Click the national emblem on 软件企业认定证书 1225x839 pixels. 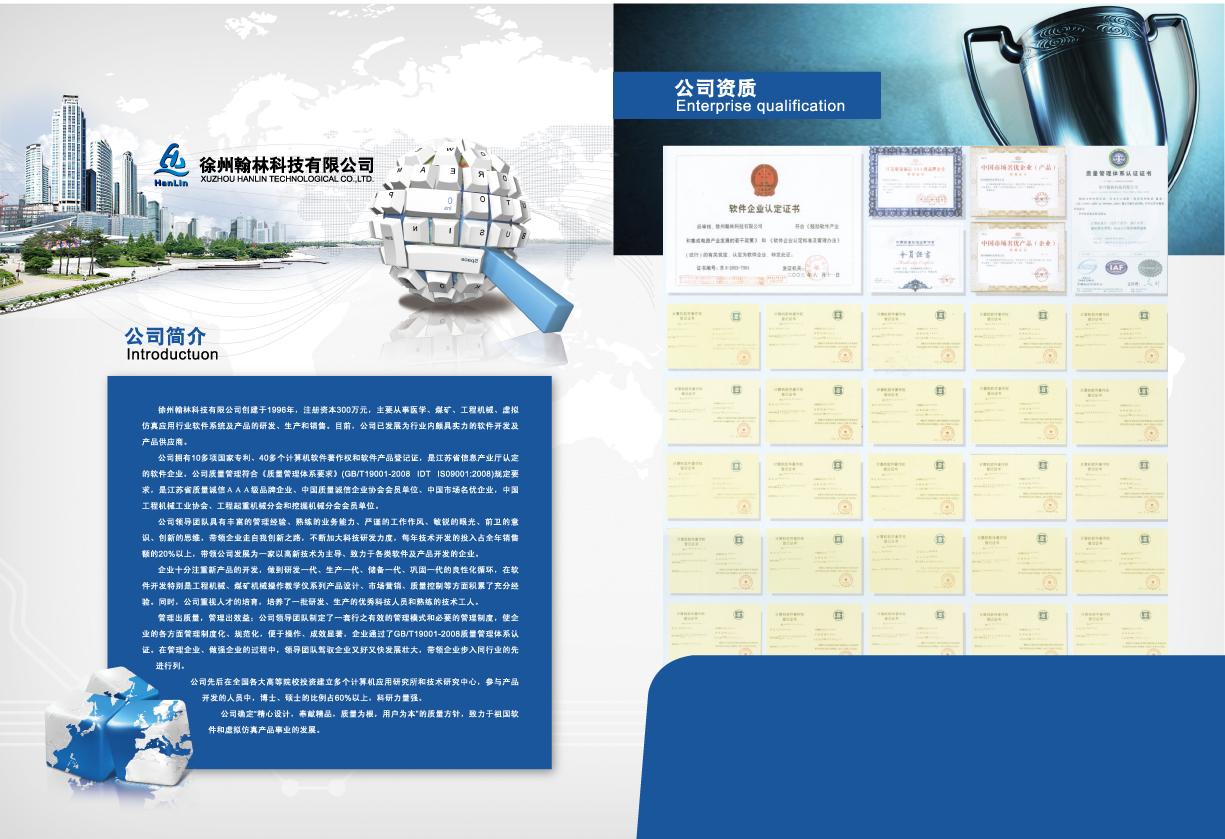click(763, 180)
